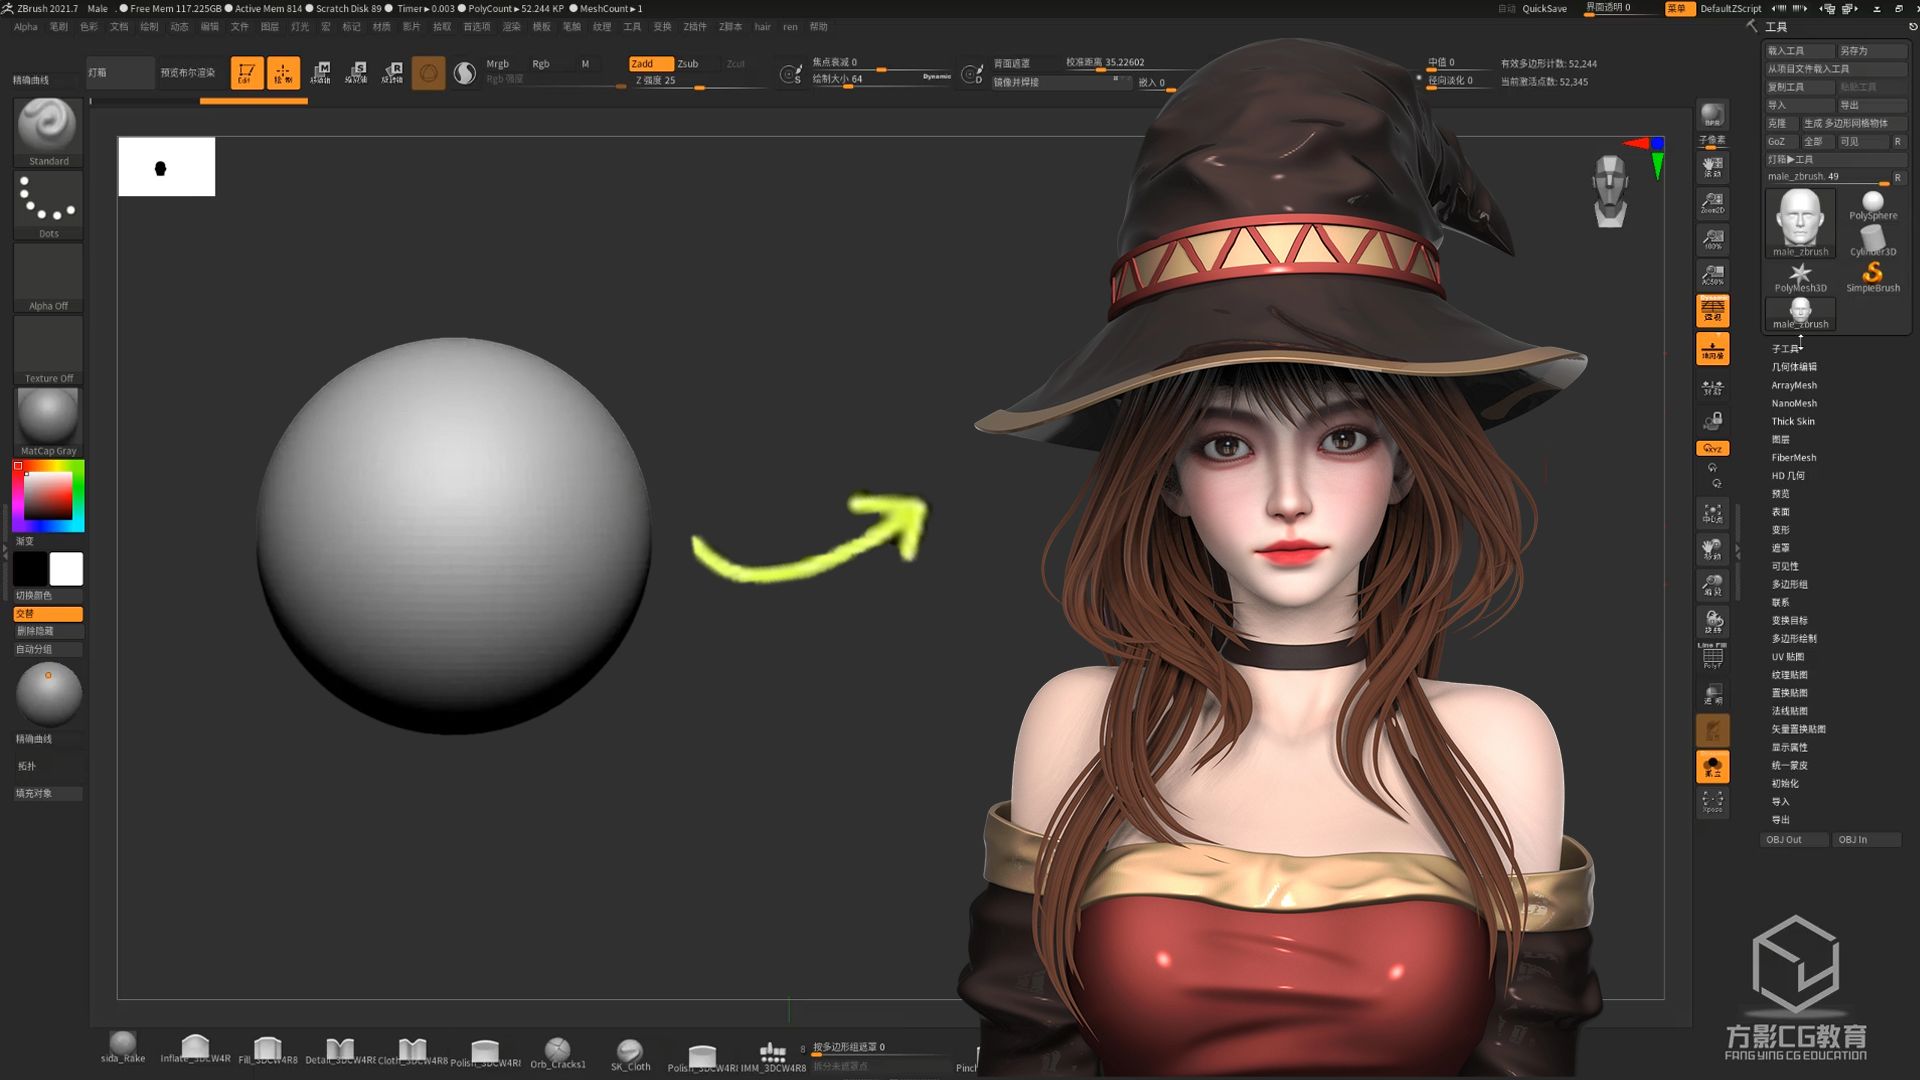Select the Move mode icon (M)
1920x1080 pixels.
tap(320, 73)
